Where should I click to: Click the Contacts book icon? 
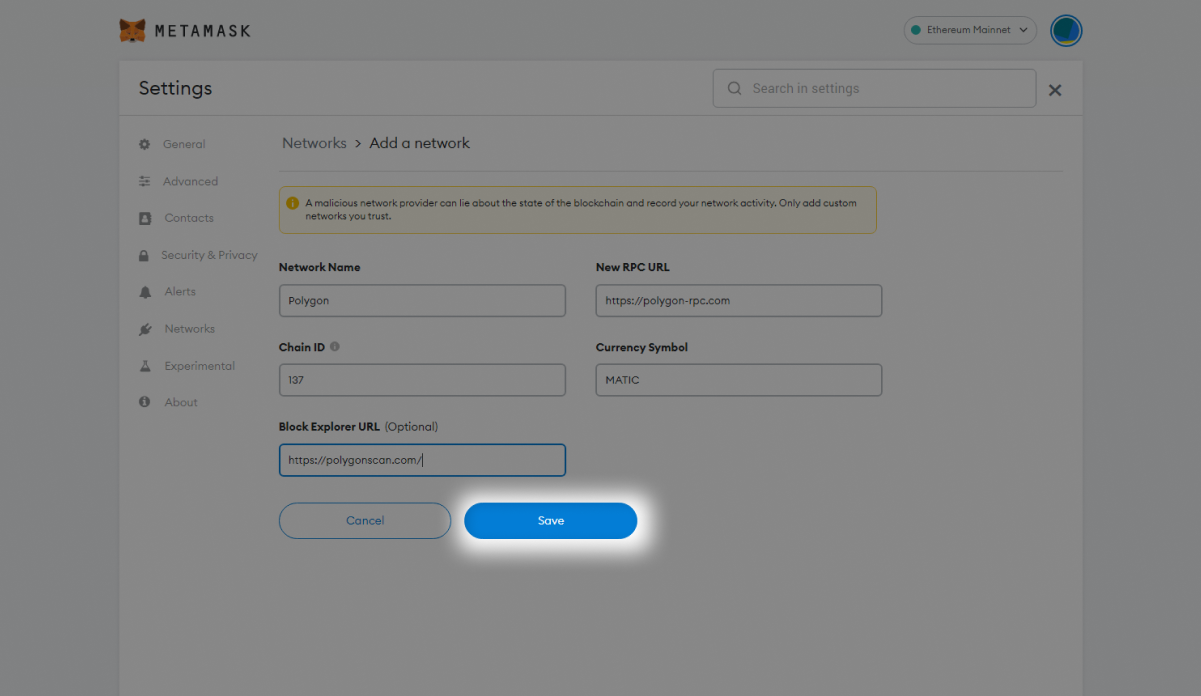point(144,218)
